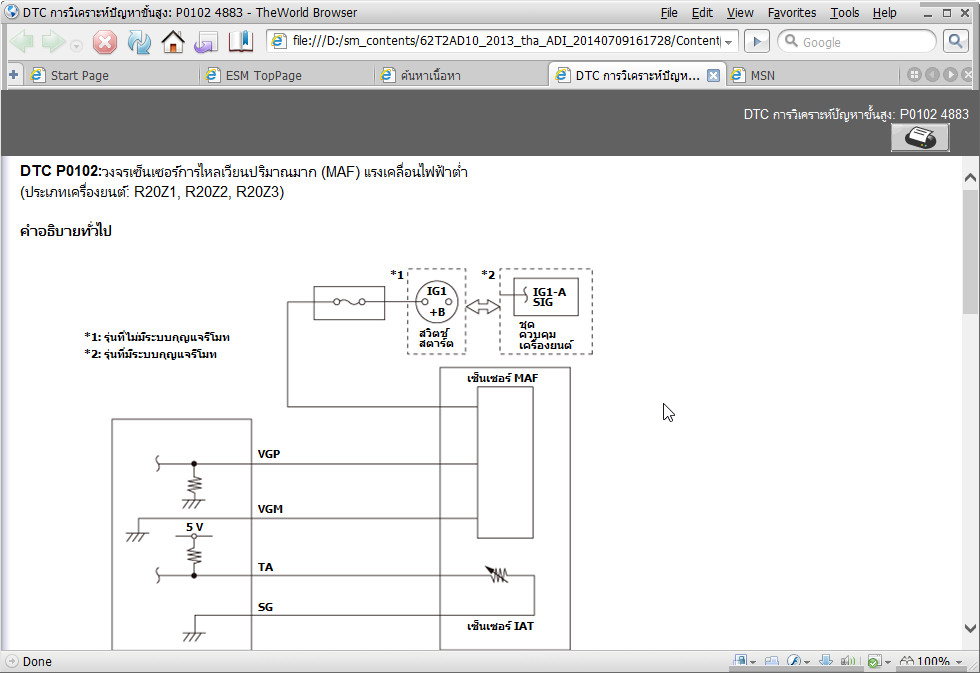Click the printer icon to print
980x673 pixels.
pyautogui.click(x=920, y=137)
